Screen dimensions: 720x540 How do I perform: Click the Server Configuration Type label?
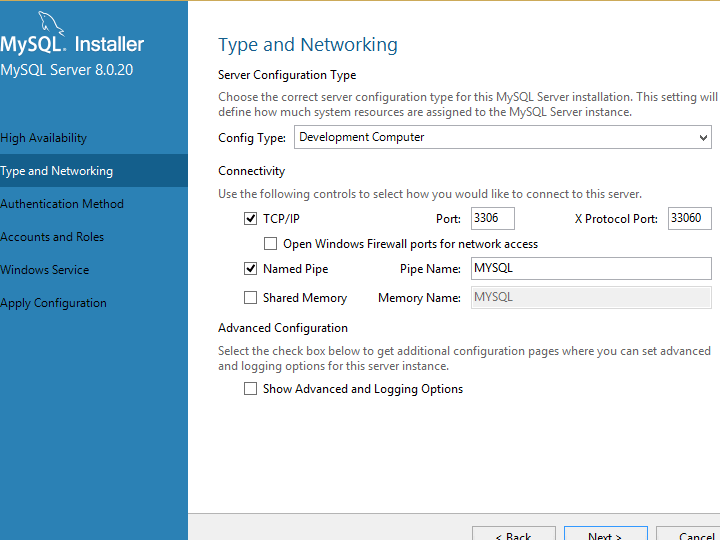coord(287,75)
